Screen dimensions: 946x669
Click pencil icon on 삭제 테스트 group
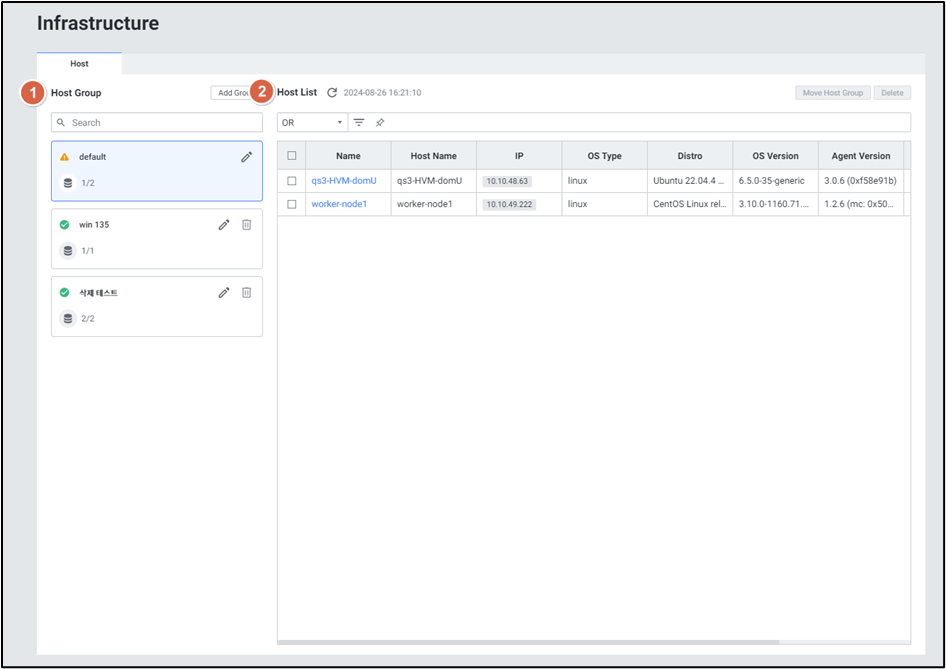[x=224, y=293]
